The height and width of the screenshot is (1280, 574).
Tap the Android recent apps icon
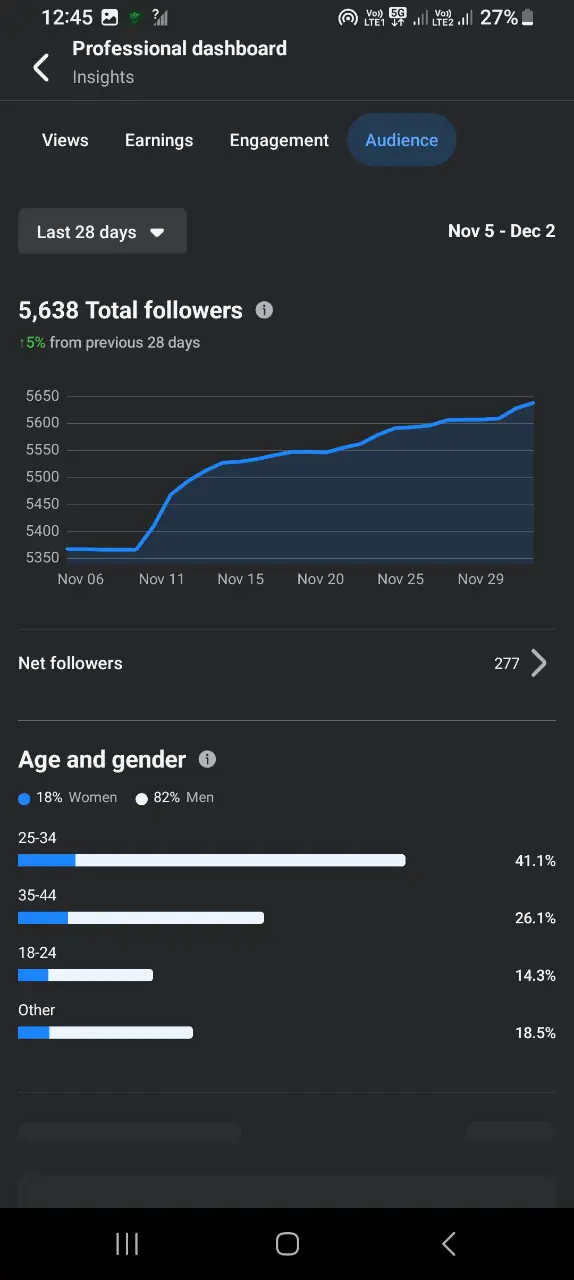click(127, 1243)
